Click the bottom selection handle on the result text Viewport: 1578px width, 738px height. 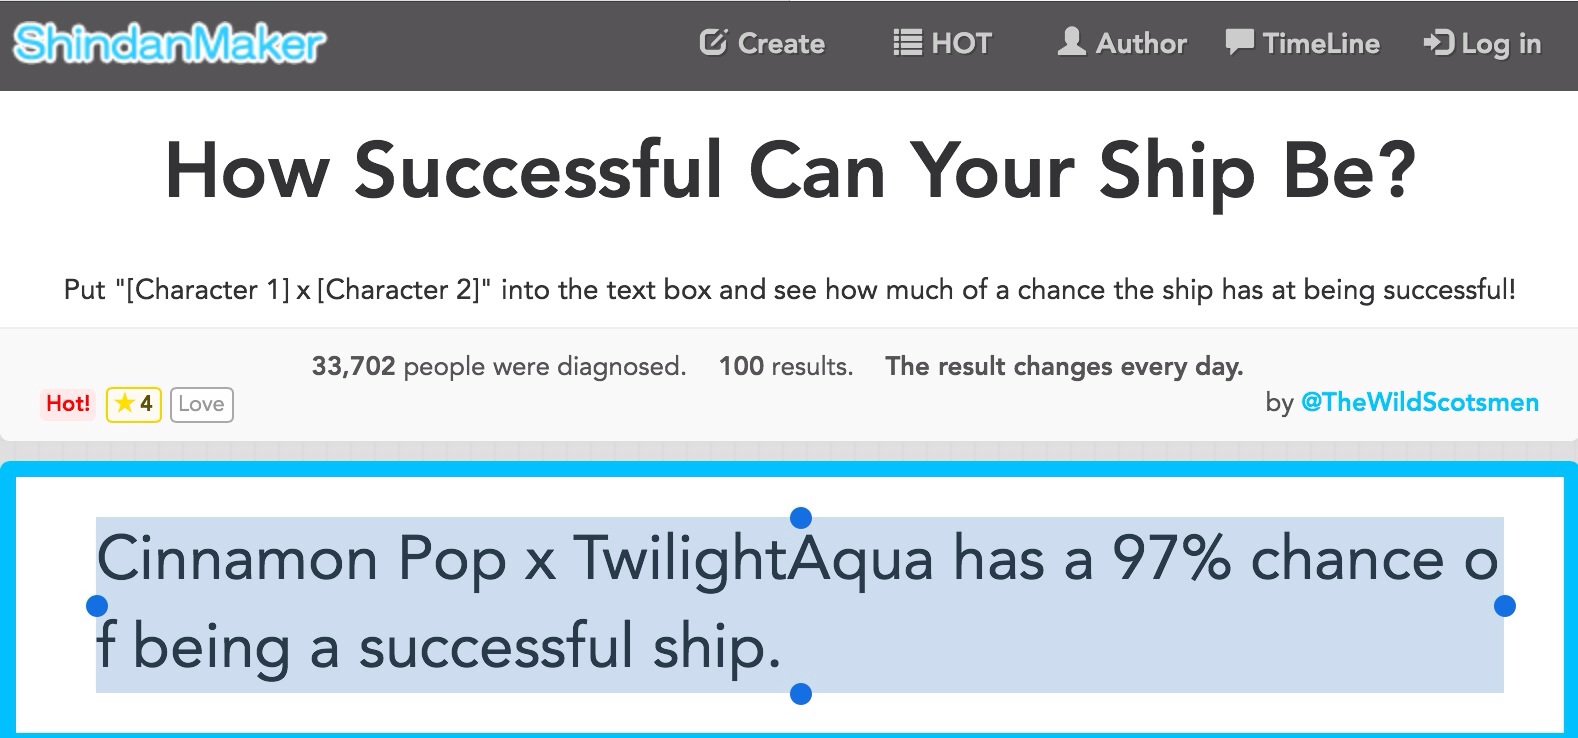[801, 693]
